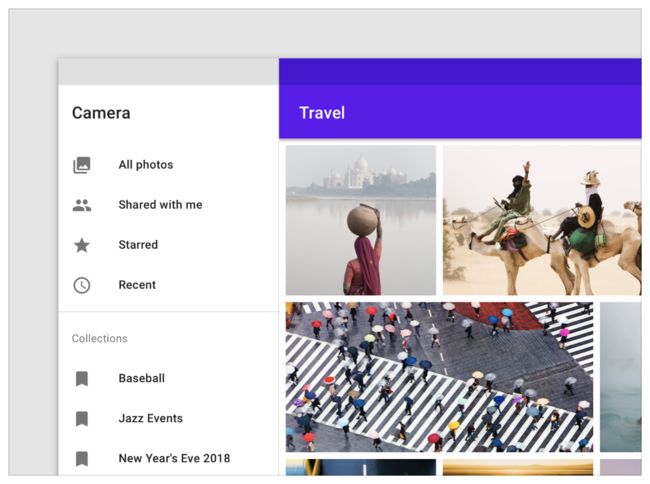Open Recent photos
650x484 pixels.
pos(168,286)
